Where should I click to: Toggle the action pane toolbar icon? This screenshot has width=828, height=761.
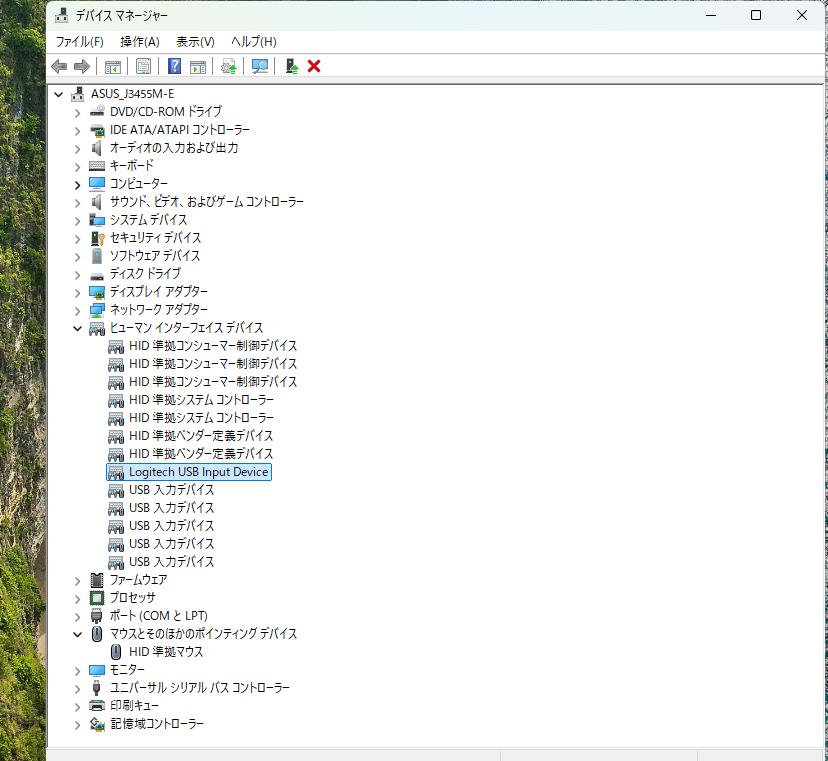[x=198, y=67]
